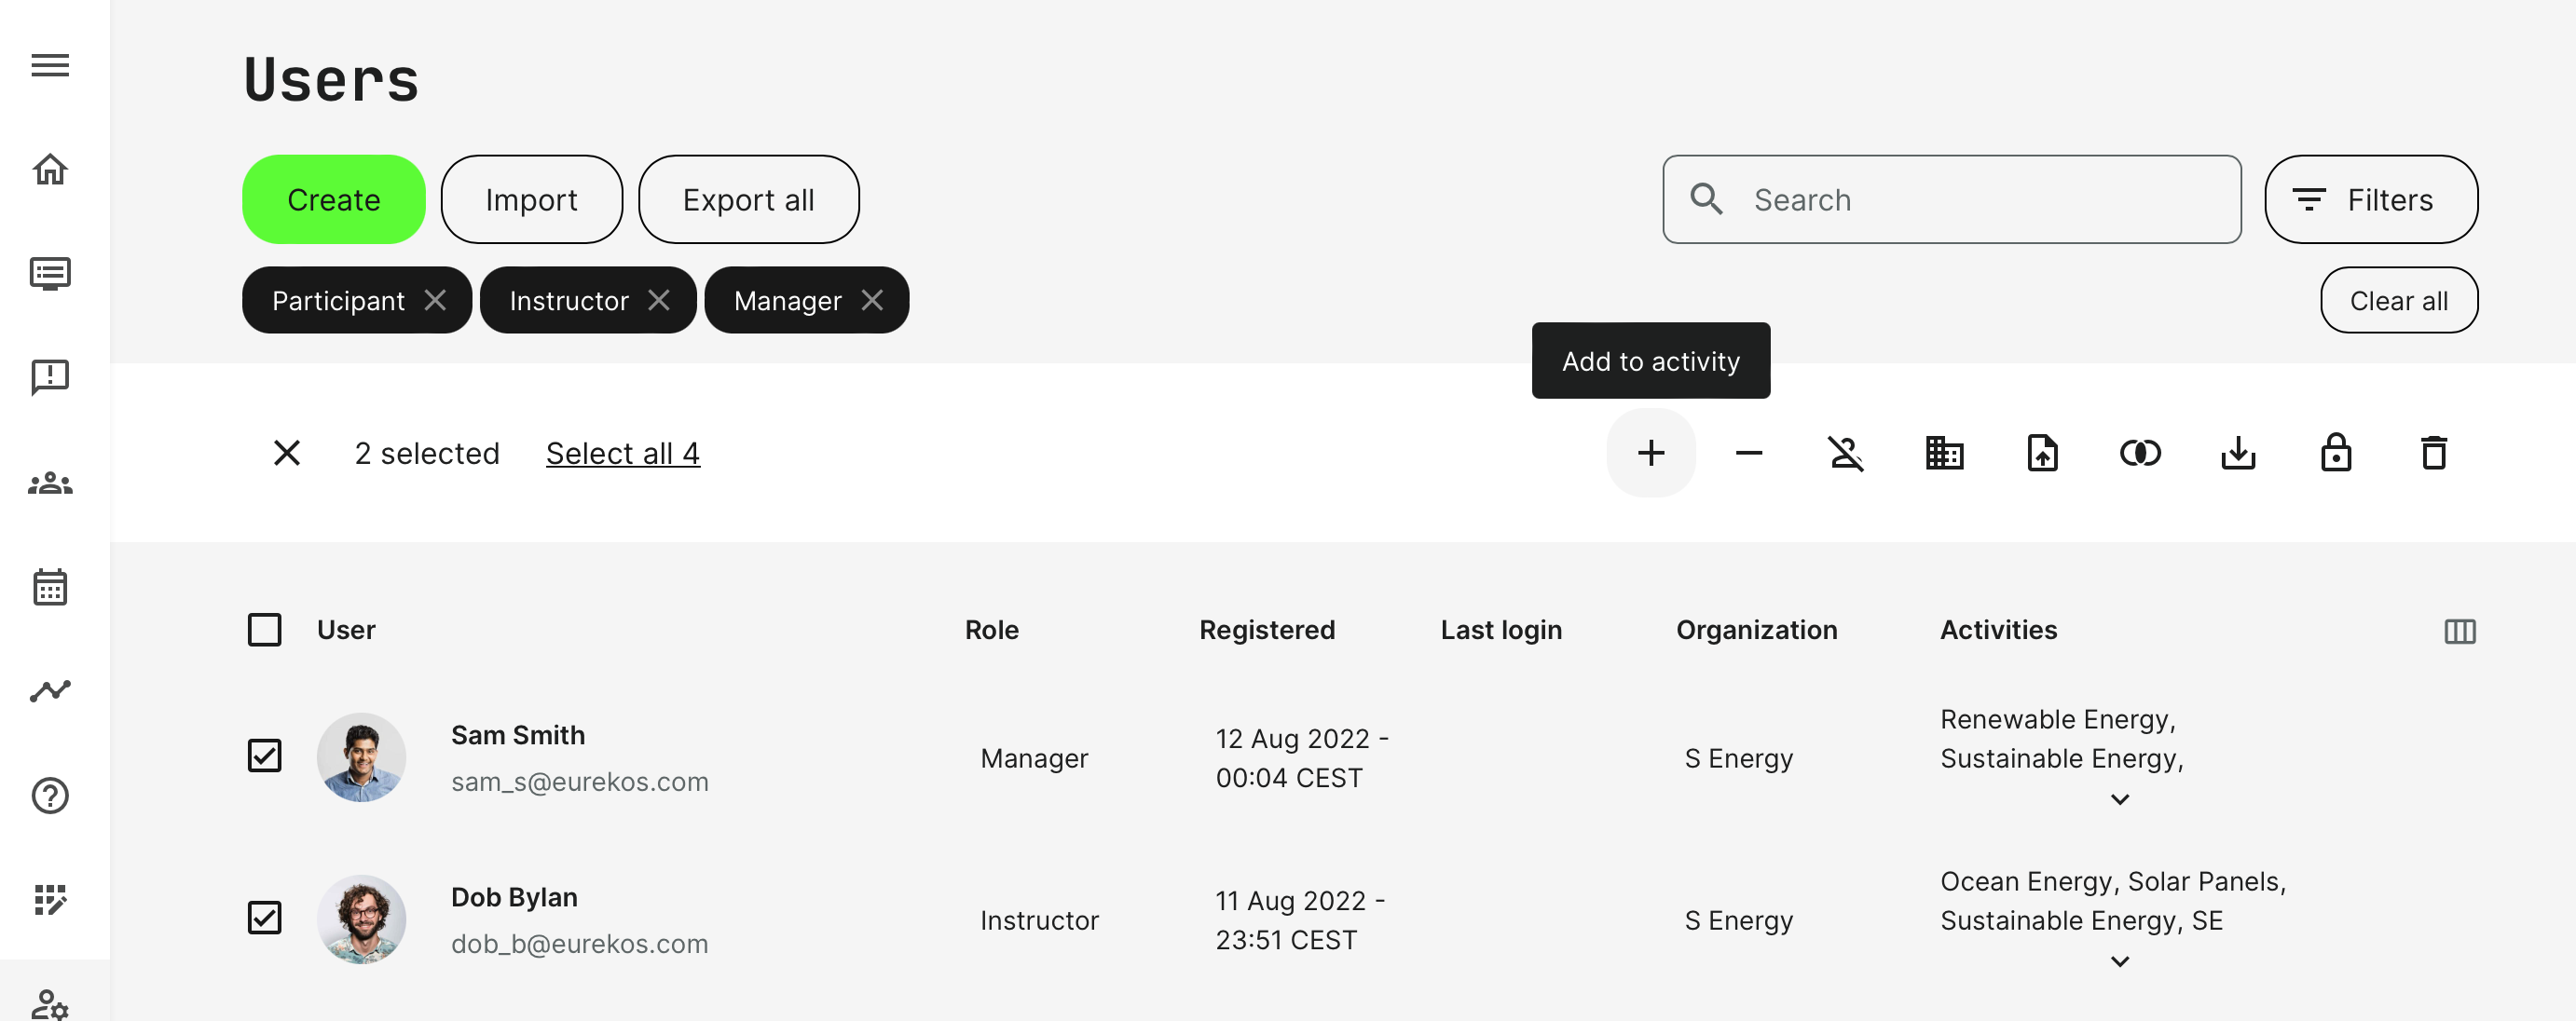Viewport: 2576px width, 1021px height.
Task: Click the merge users overlapping circles icon
Action: [x=2139, y=453]
